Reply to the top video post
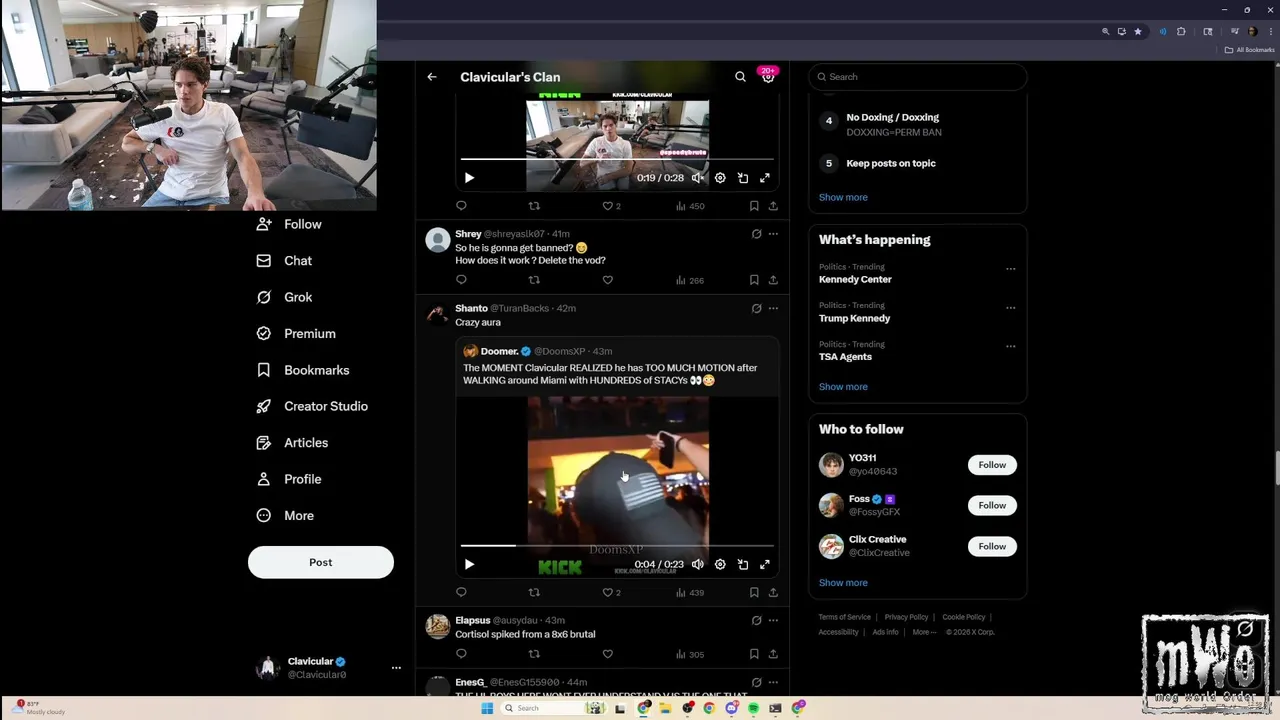This screenshot has width=1280, height=720. [461, 206]
